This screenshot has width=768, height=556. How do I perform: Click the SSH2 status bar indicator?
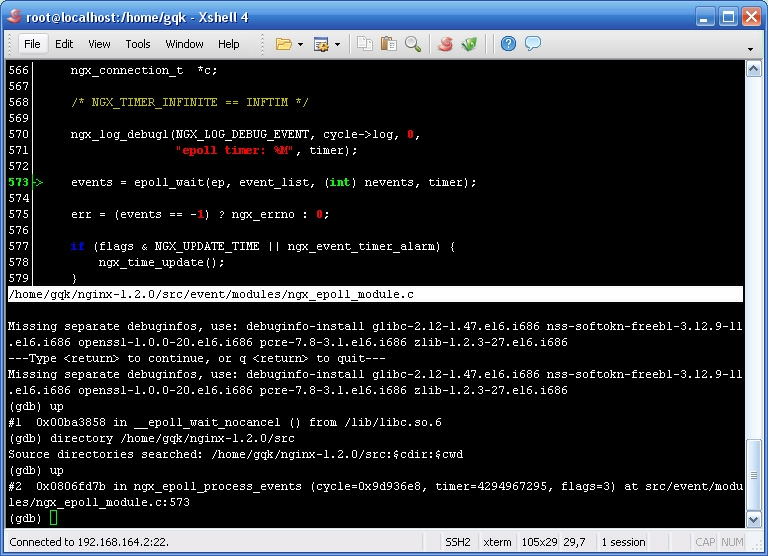pyautogui.click(x=458, y=542)
